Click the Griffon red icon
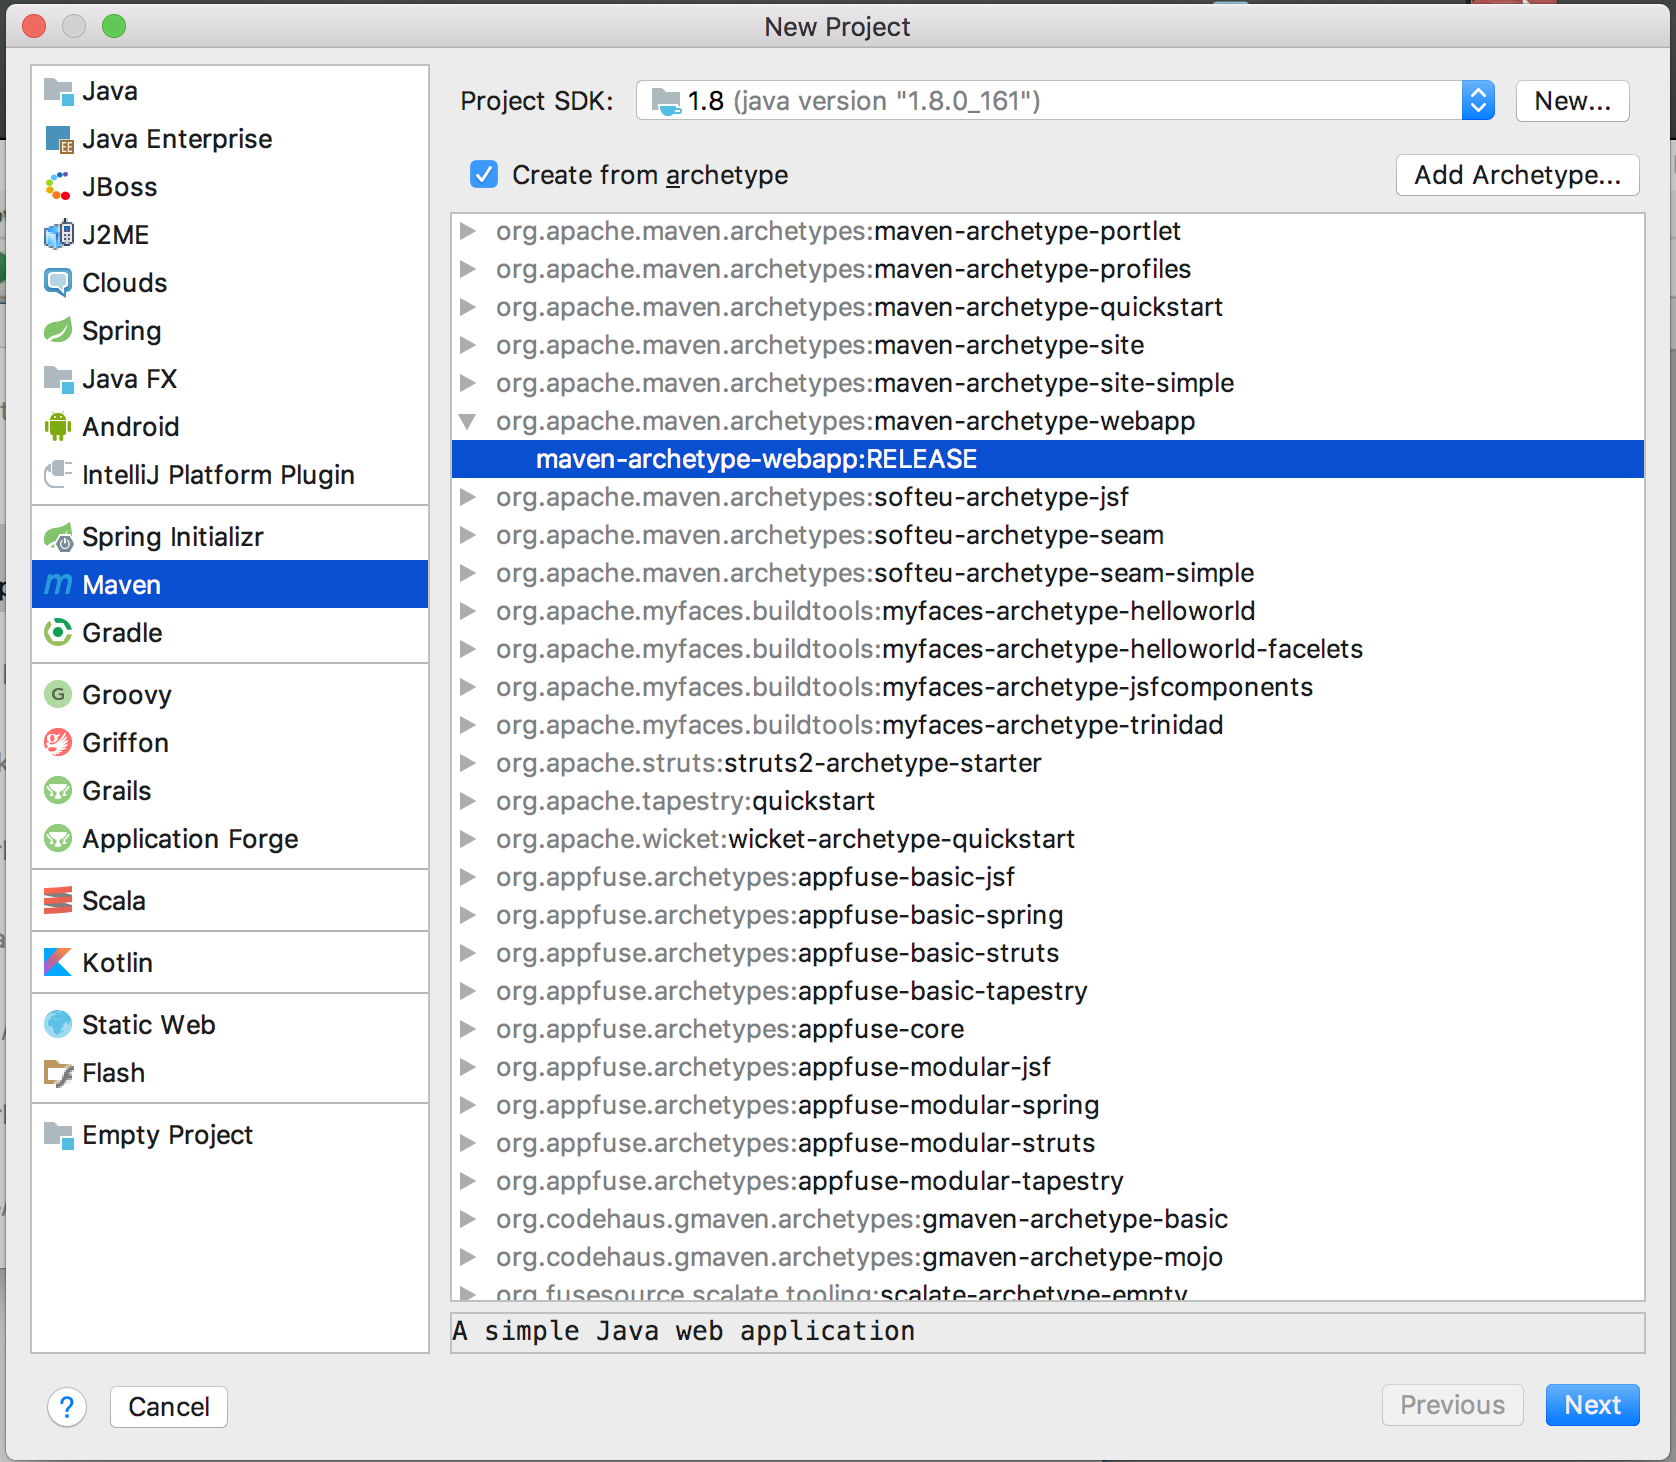Image resolution: width=1676 pixels, height=1462 pixels. tap(59, 743)
